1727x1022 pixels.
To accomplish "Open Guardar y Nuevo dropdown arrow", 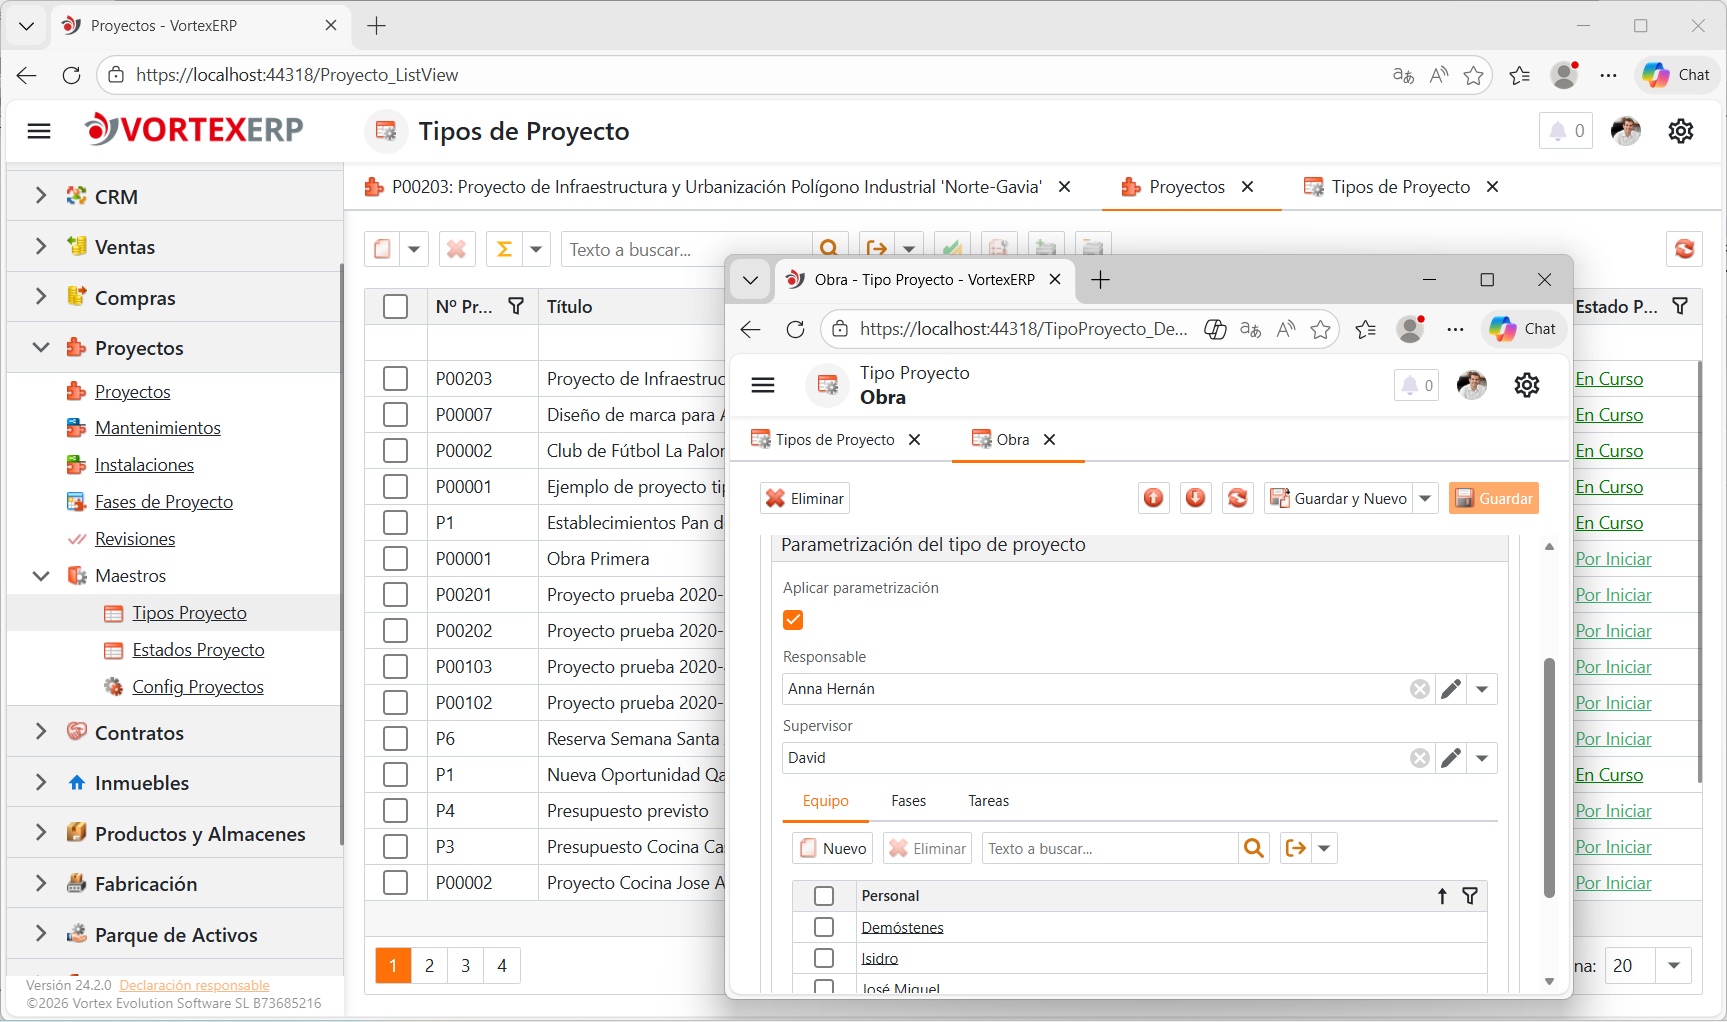I will click(x=1425, y=498).
